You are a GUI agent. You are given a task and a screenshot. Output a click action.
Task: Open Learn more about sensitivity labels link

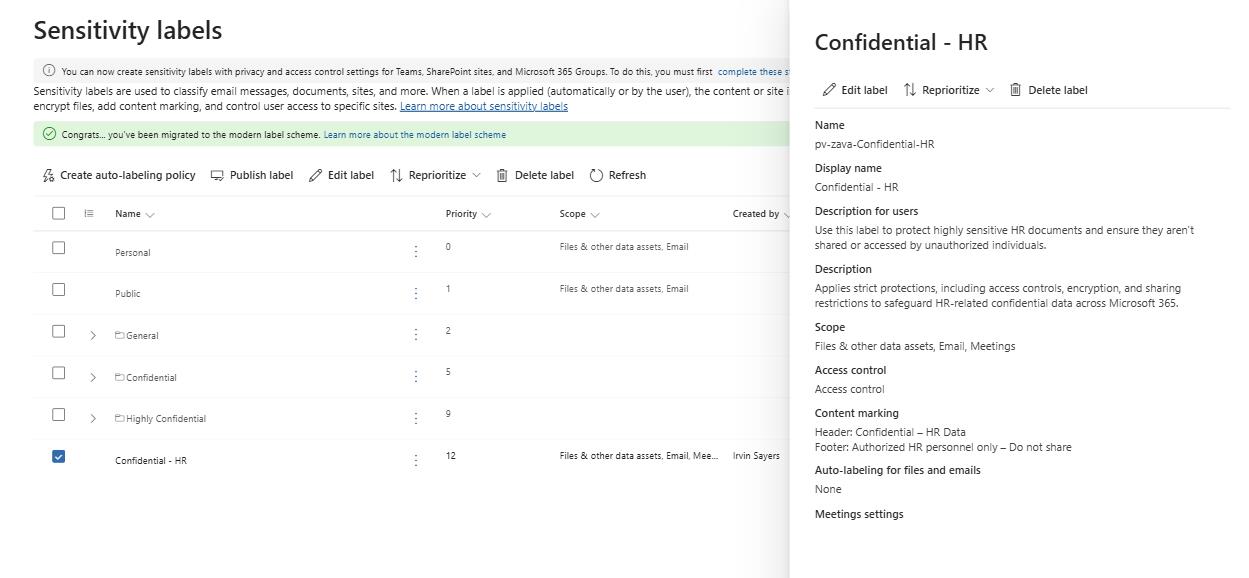484,106
